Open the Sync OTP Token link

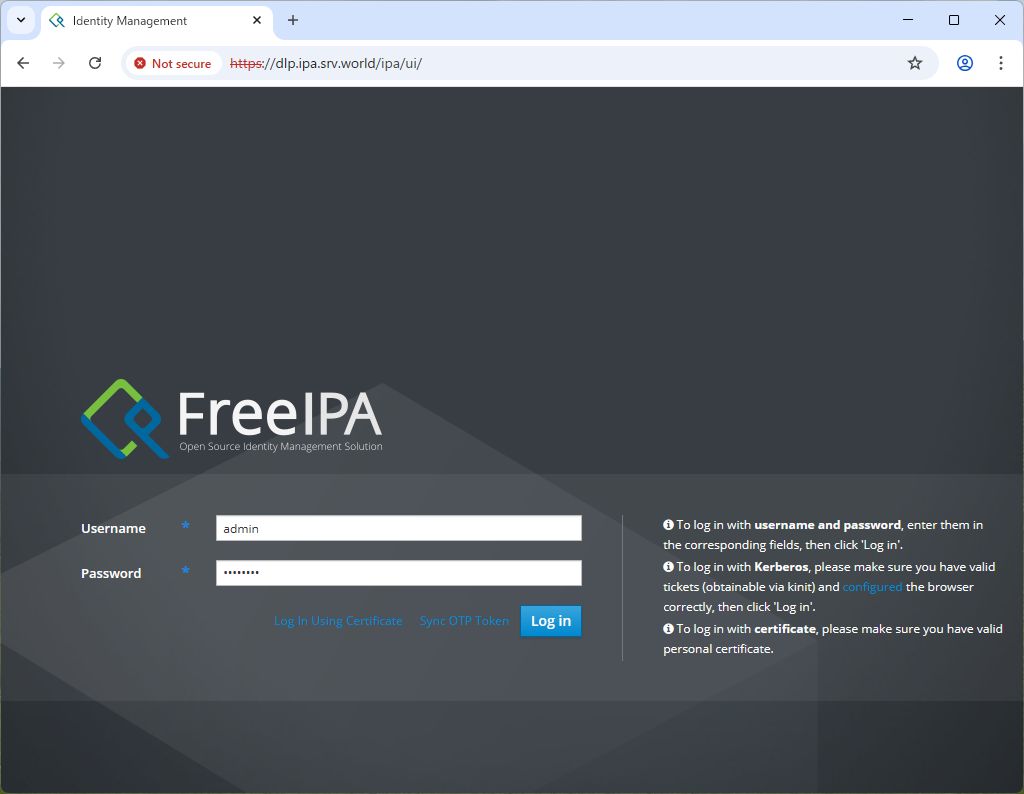pyautogui.click(x=464, y=621)
